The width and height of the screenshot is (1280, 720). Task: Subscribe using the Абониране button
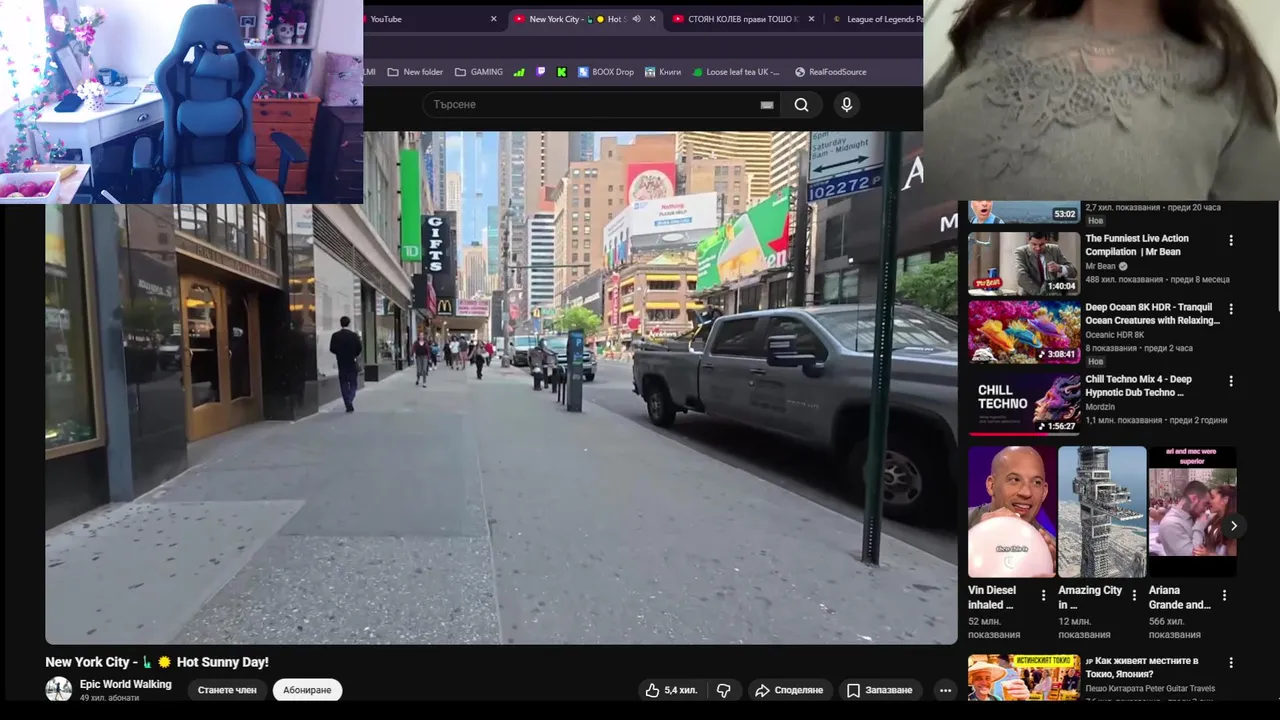tap(307, 690)
